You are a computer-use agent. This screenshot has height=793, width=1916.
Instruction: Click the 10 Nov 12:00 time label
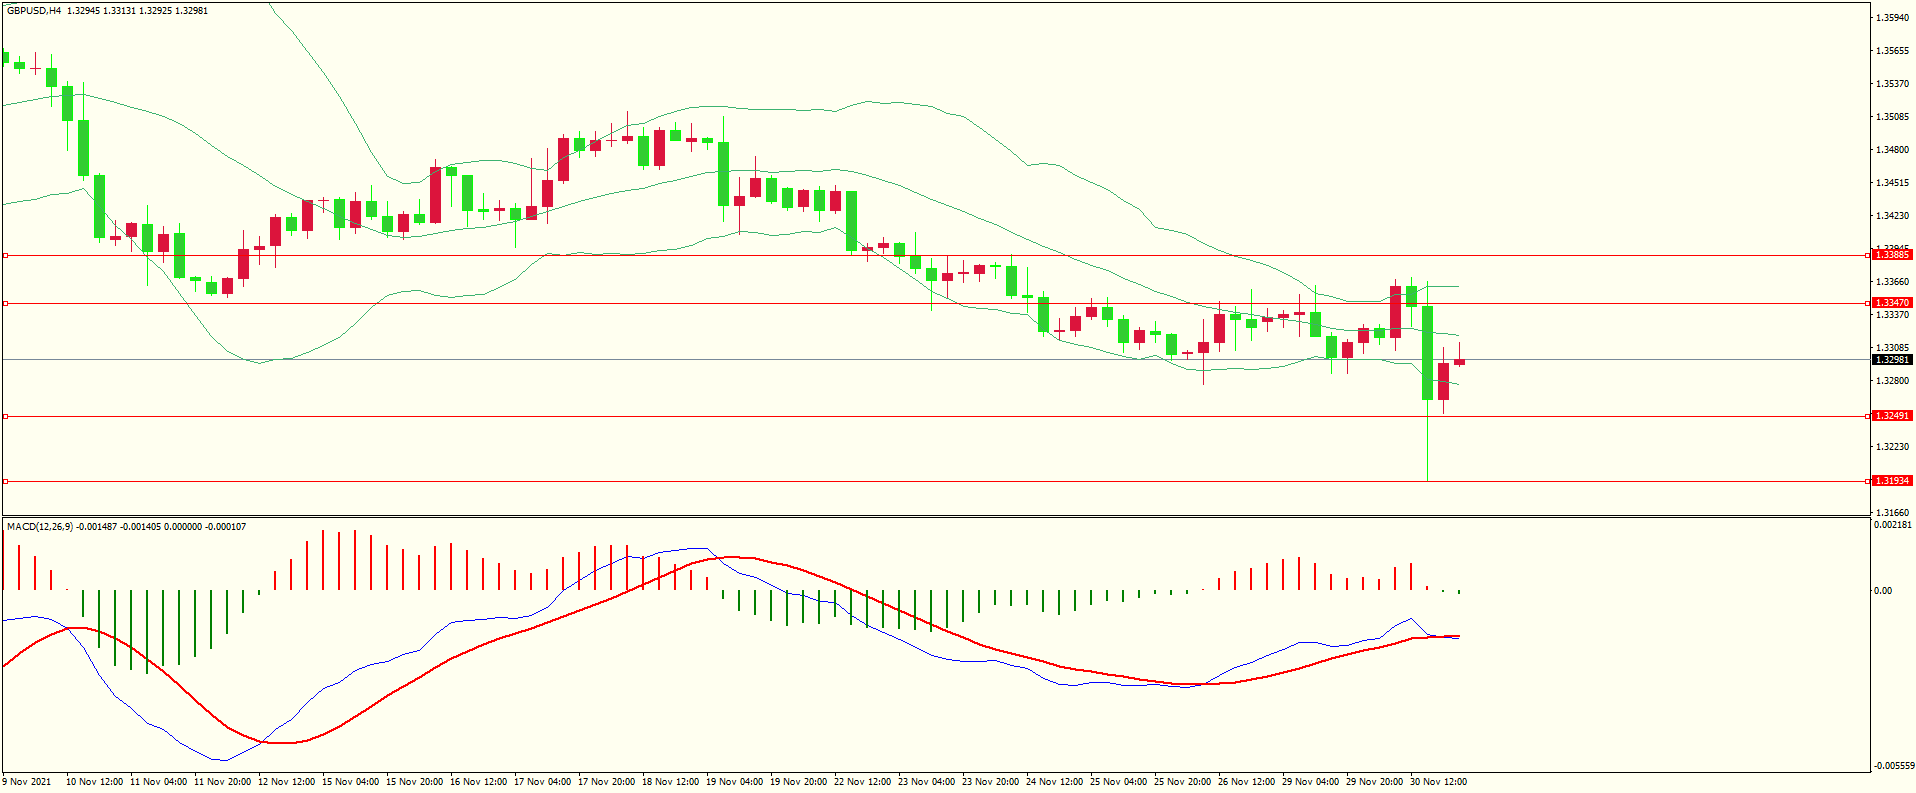(94, 782)
